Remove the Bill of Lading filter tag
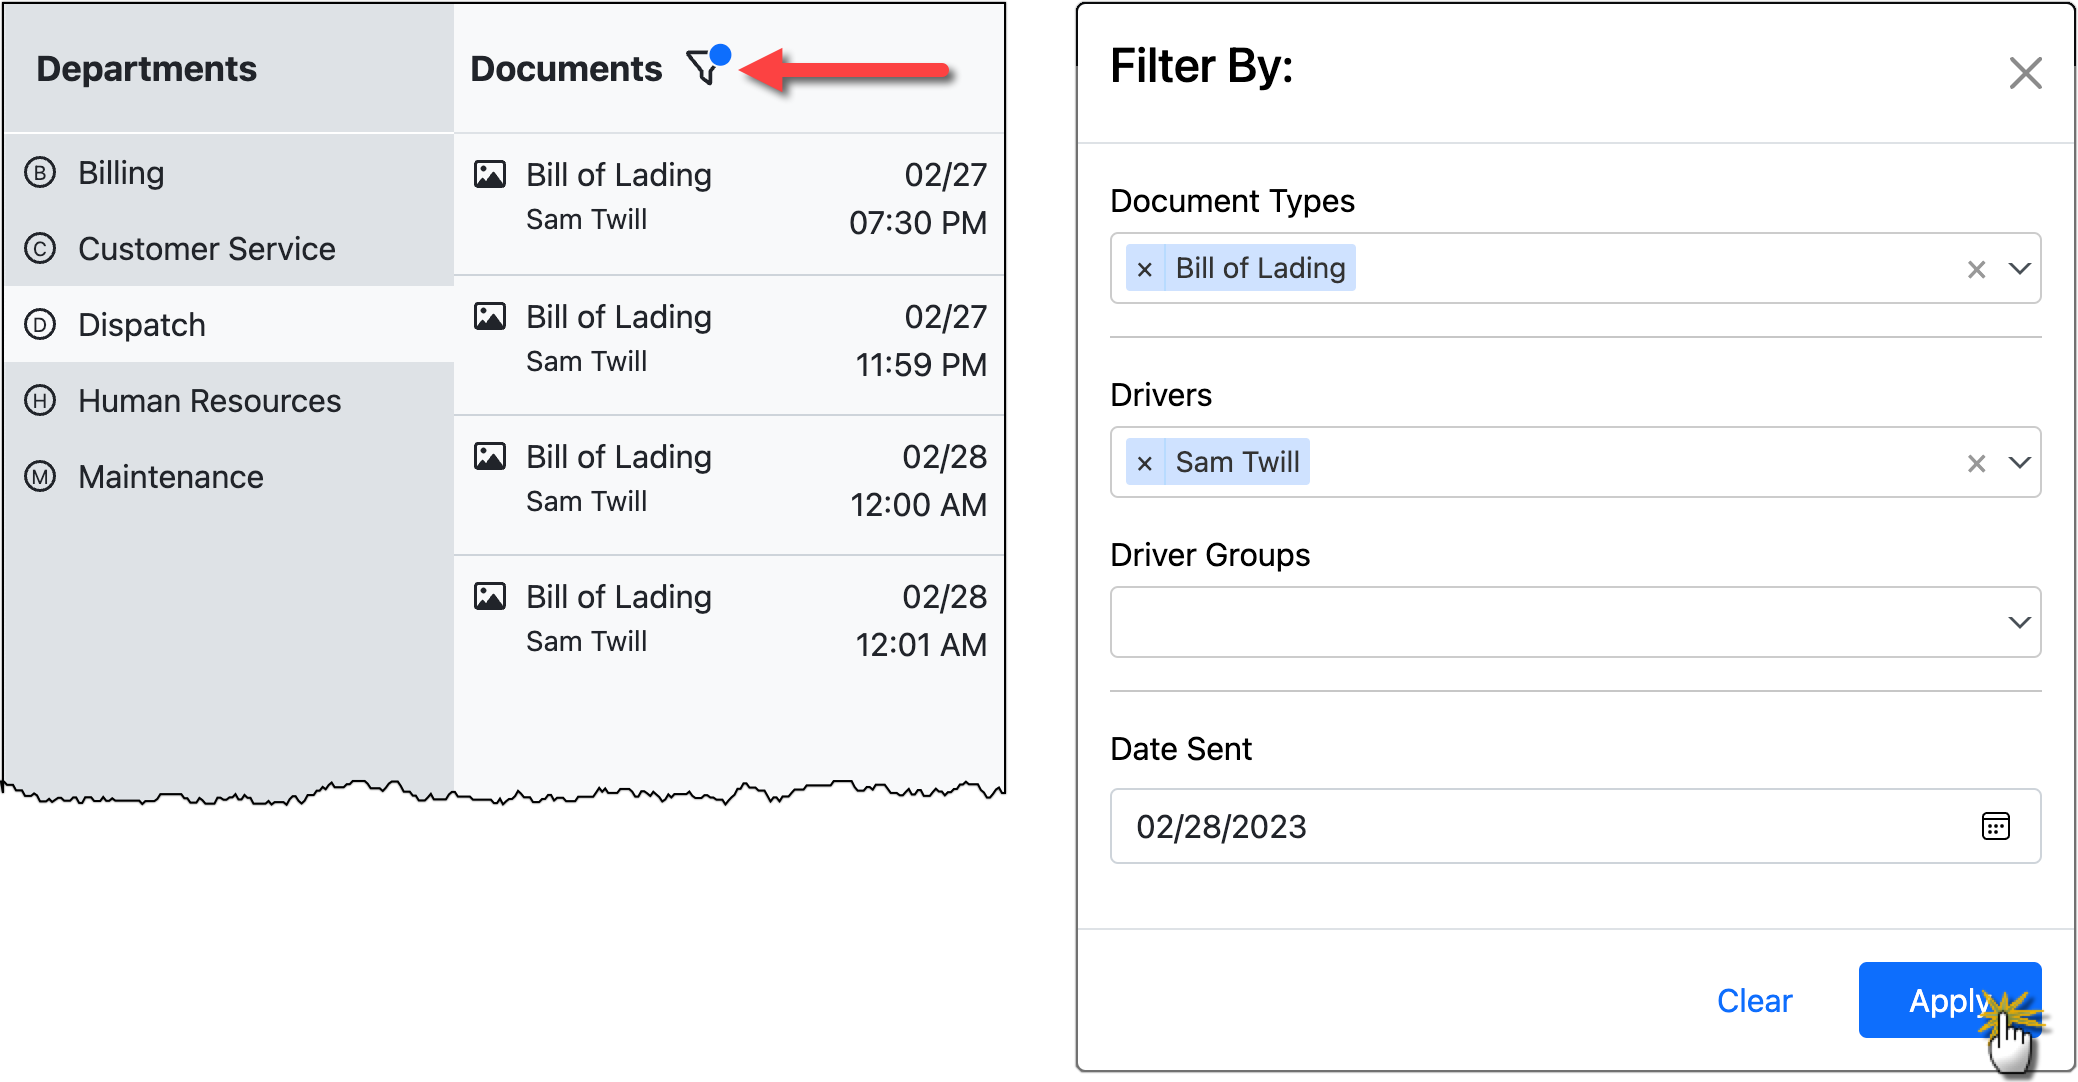2078x1082 pixels. [x=1144, y=268]
